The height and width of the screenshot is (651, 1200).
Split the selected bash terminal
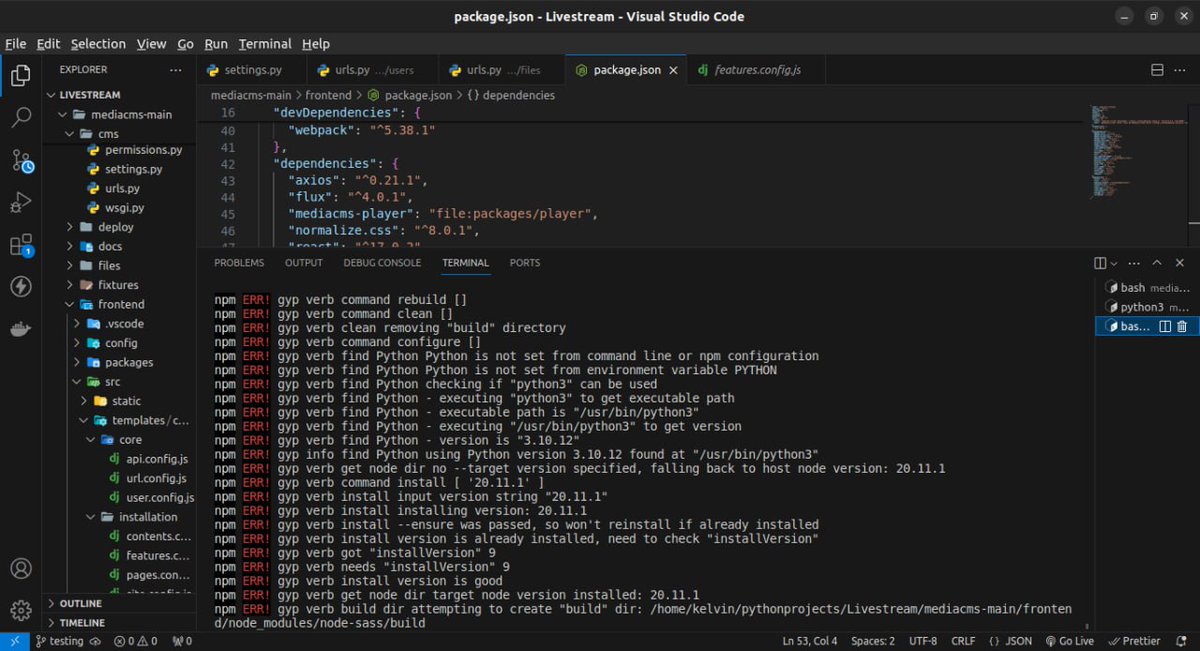tap(1164, 326)
